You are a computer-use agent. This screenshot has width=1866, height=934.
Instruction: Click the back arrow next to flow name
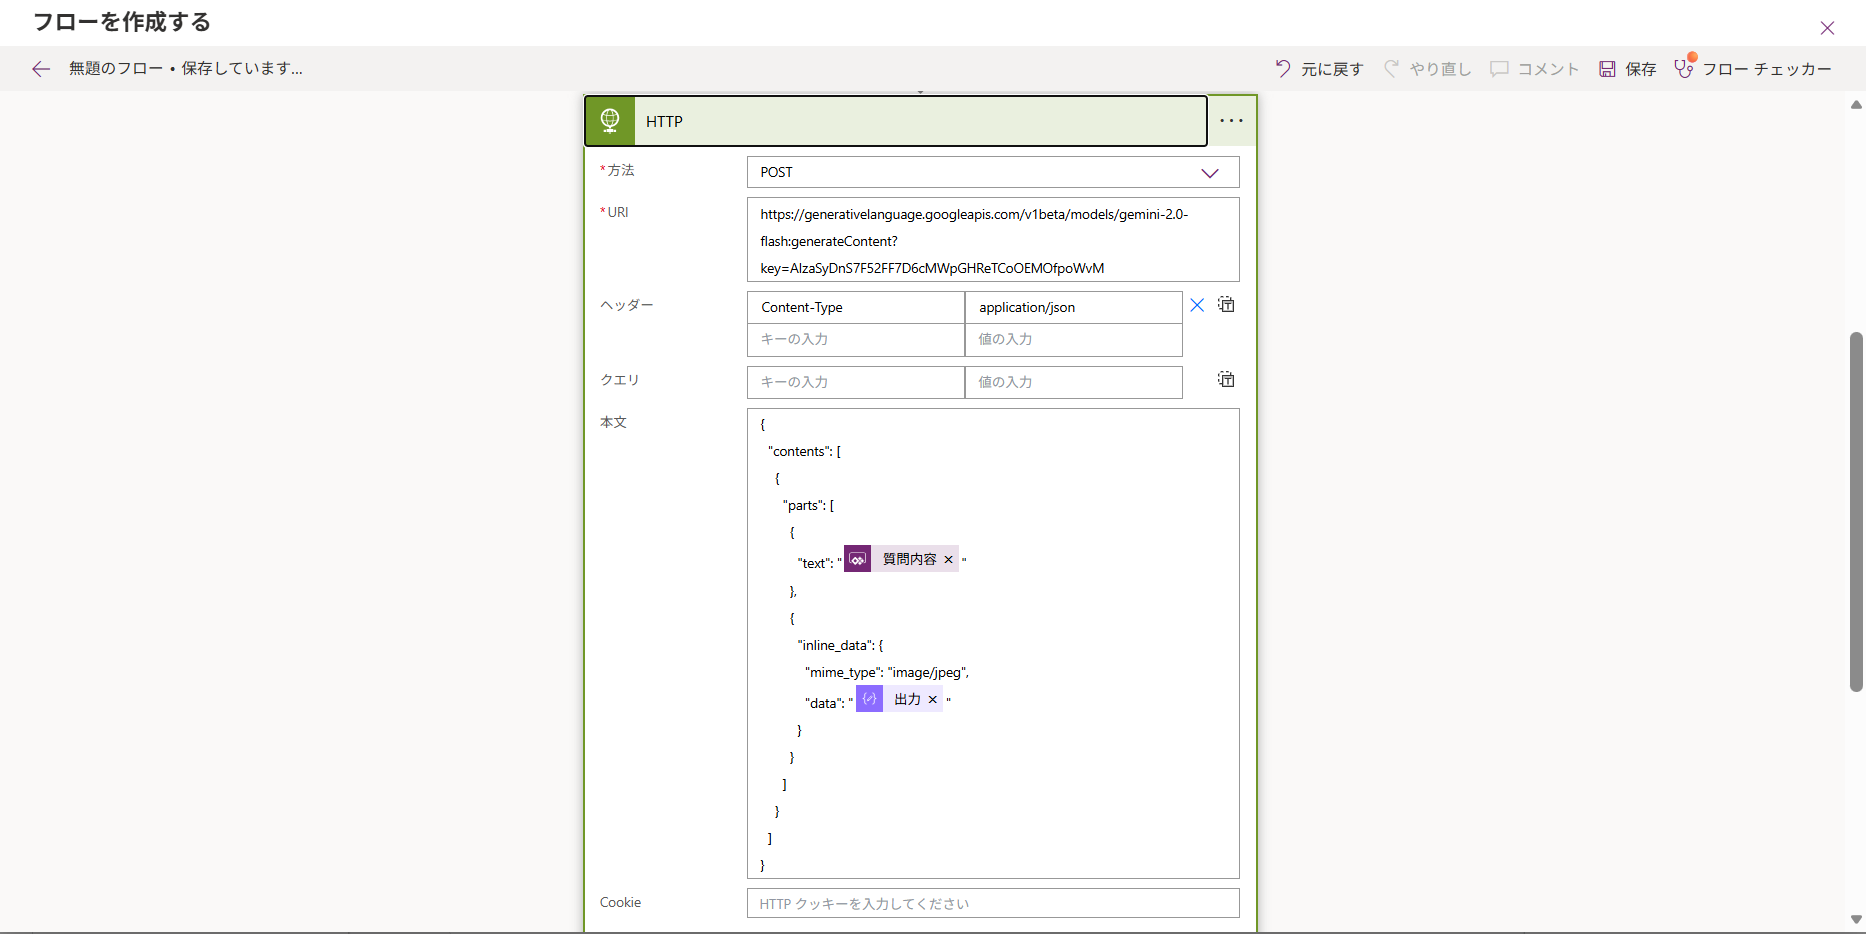point(41,69)
